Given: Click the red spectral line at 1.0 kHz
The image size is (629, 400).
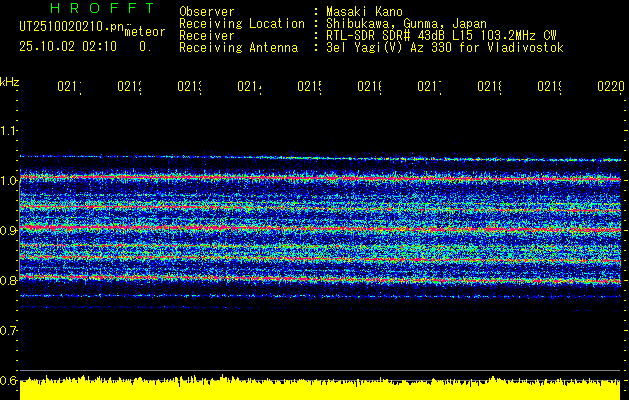Looking at the screenshot, I should pyautogui.click(x=320, y=178).
